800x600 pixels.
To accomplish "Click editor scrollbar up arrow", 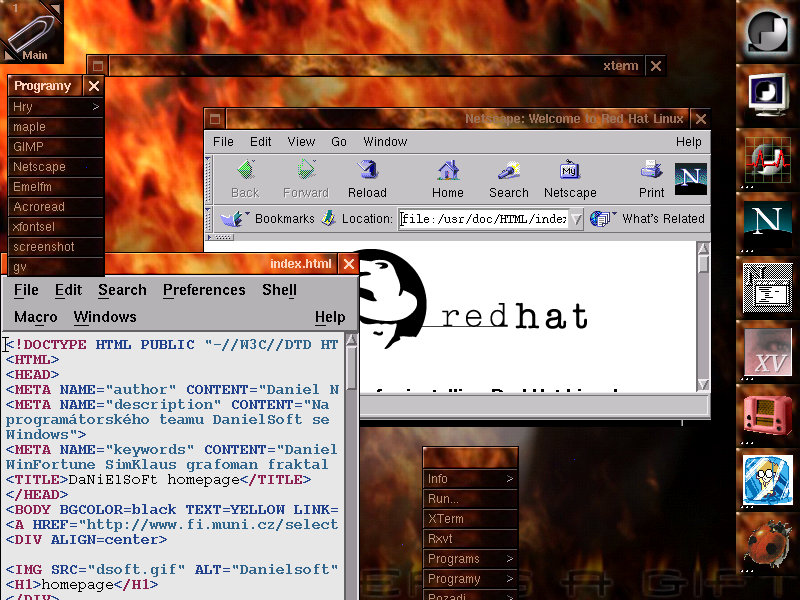I will click(x=352, y=340).
